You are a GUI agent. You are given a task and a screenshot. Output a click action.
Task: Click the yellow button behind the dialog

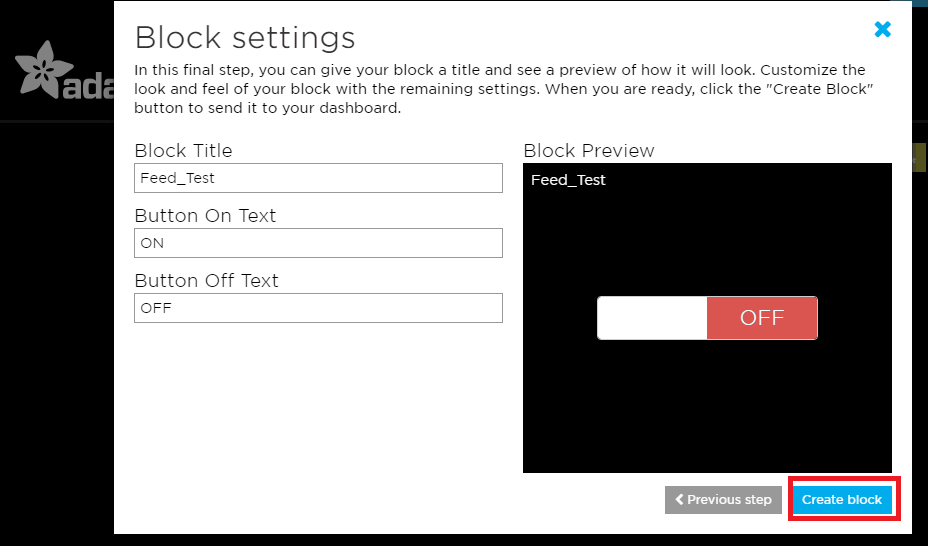click(x=920, y=158)
